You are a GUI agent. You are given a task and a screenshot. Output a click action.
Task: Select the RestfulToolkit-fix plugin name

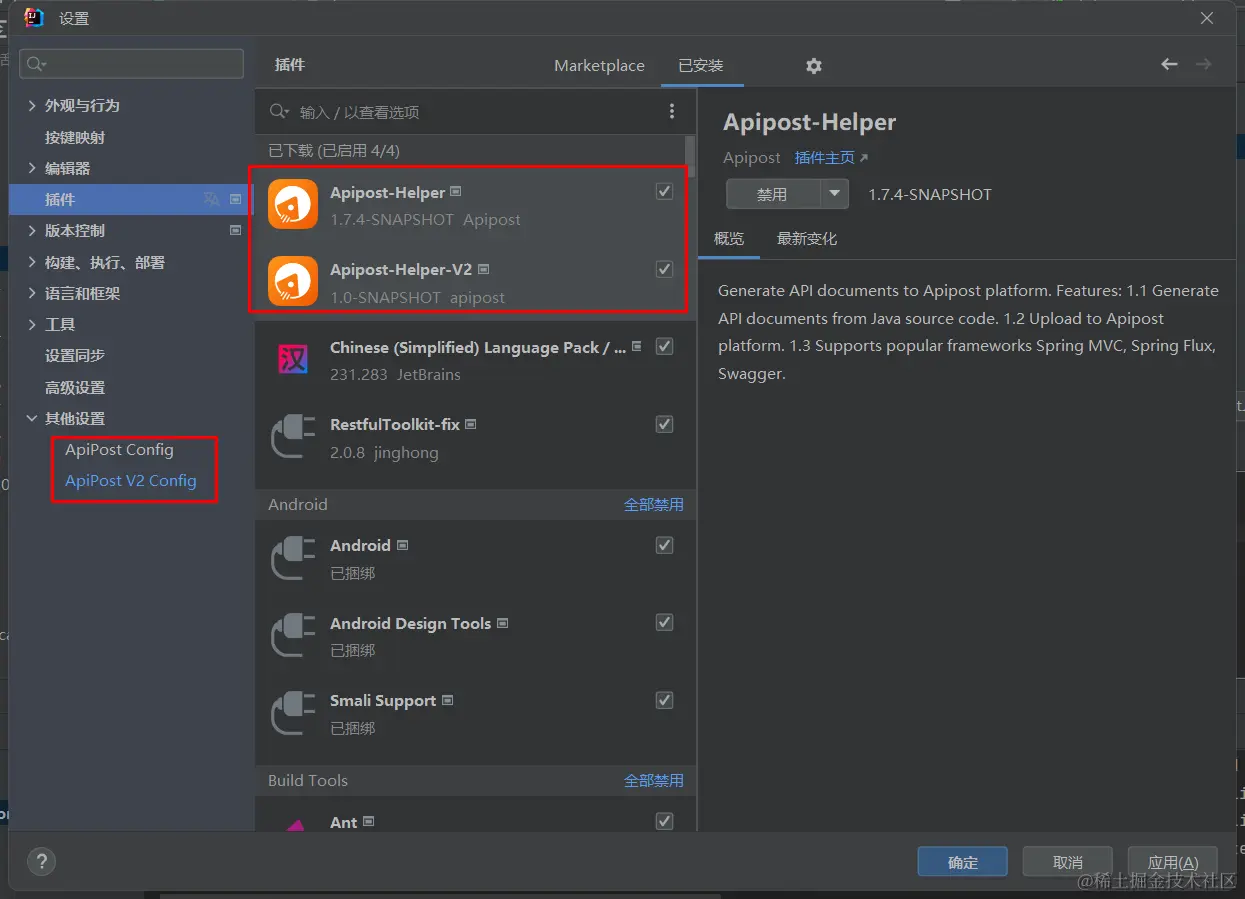[395, 424]
